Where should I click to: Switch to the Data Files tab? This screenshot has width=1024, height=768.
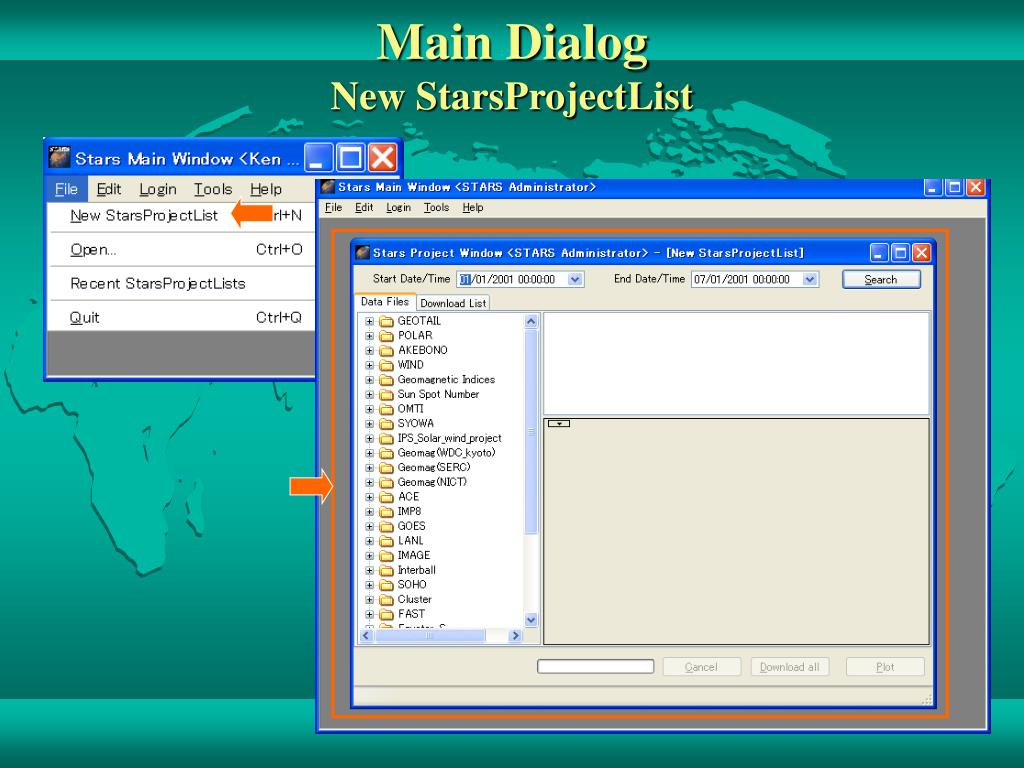click(385, 302)
